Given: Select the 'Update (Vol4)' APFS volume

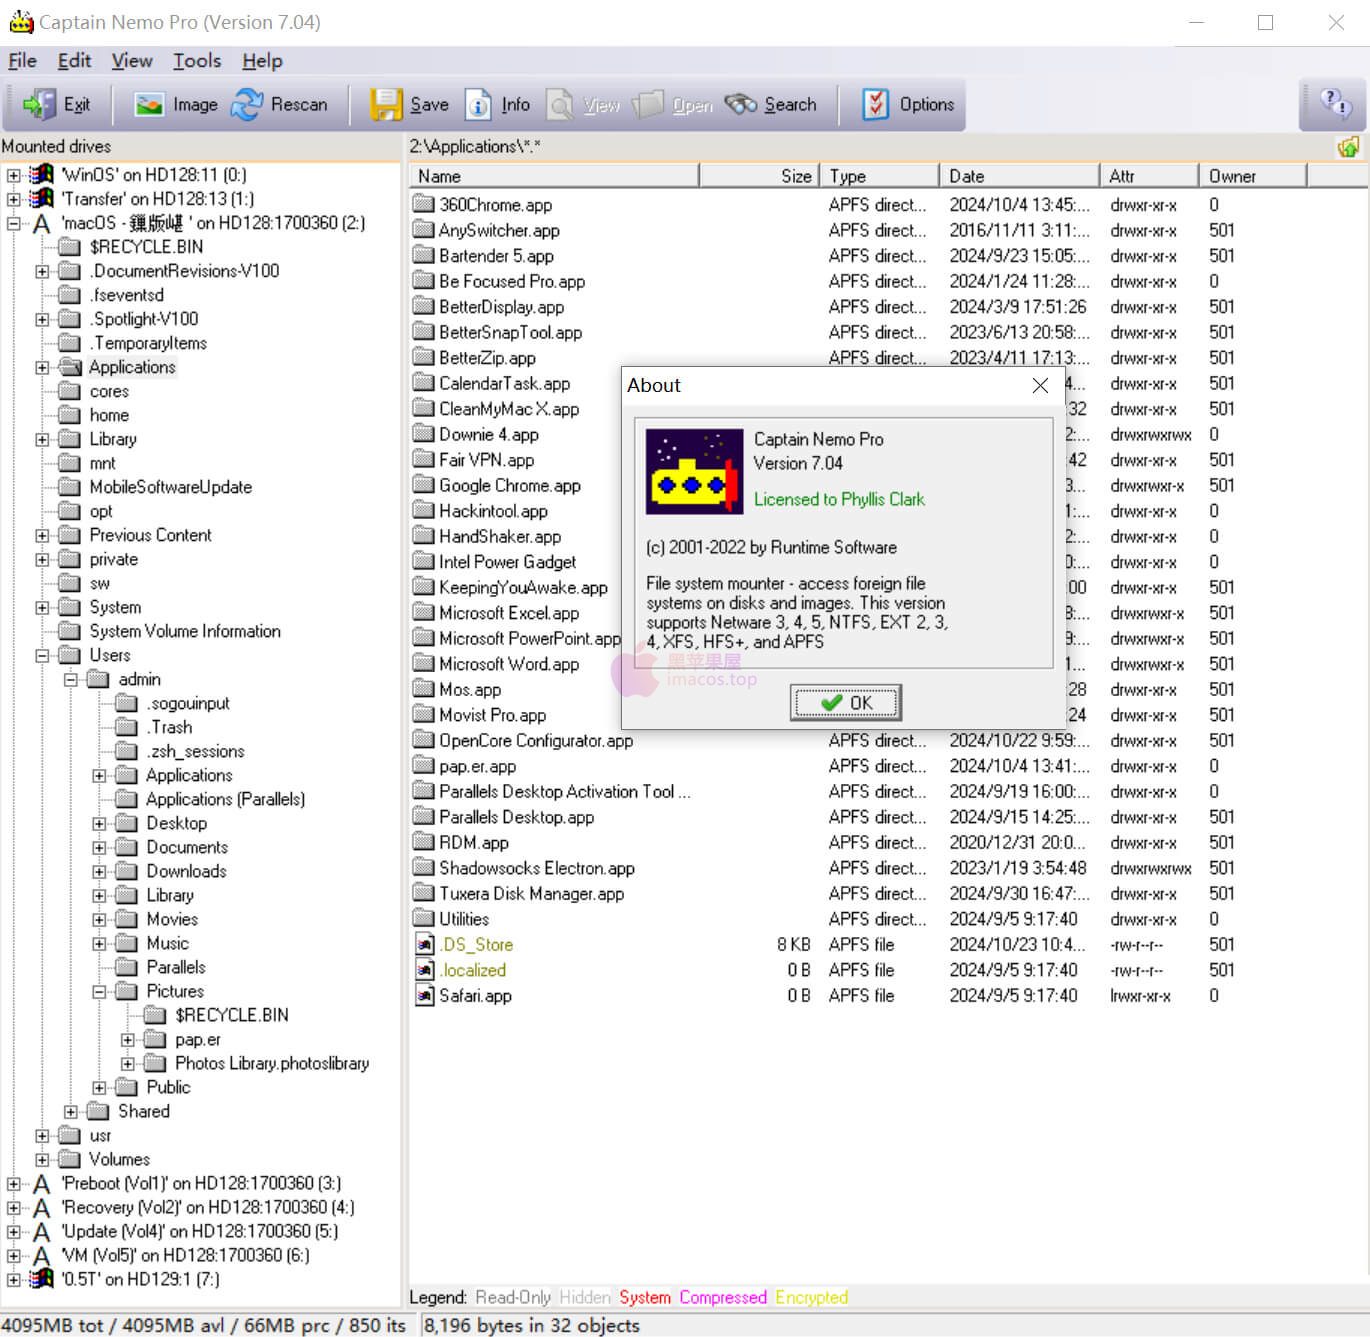Looking at the screenshot, I should [200, 1231].
